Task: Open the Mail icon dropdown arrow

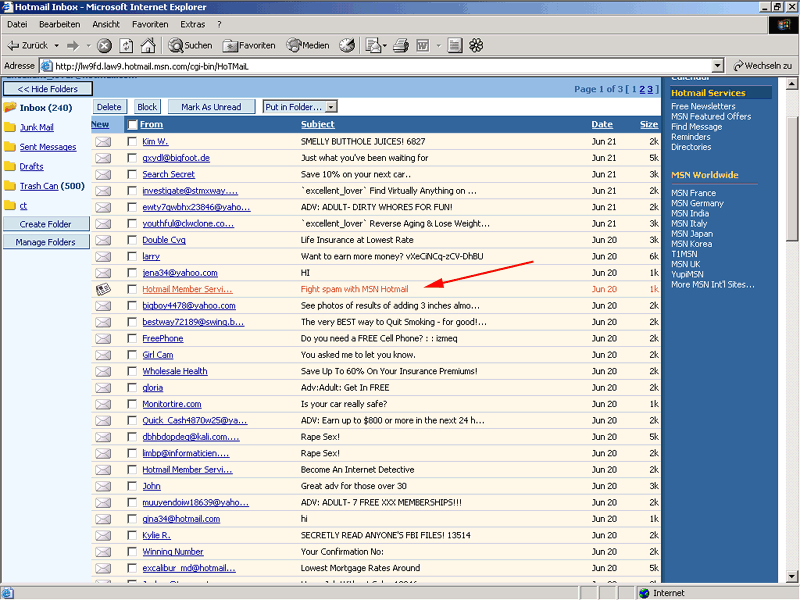Action: [x=385, y=45]
